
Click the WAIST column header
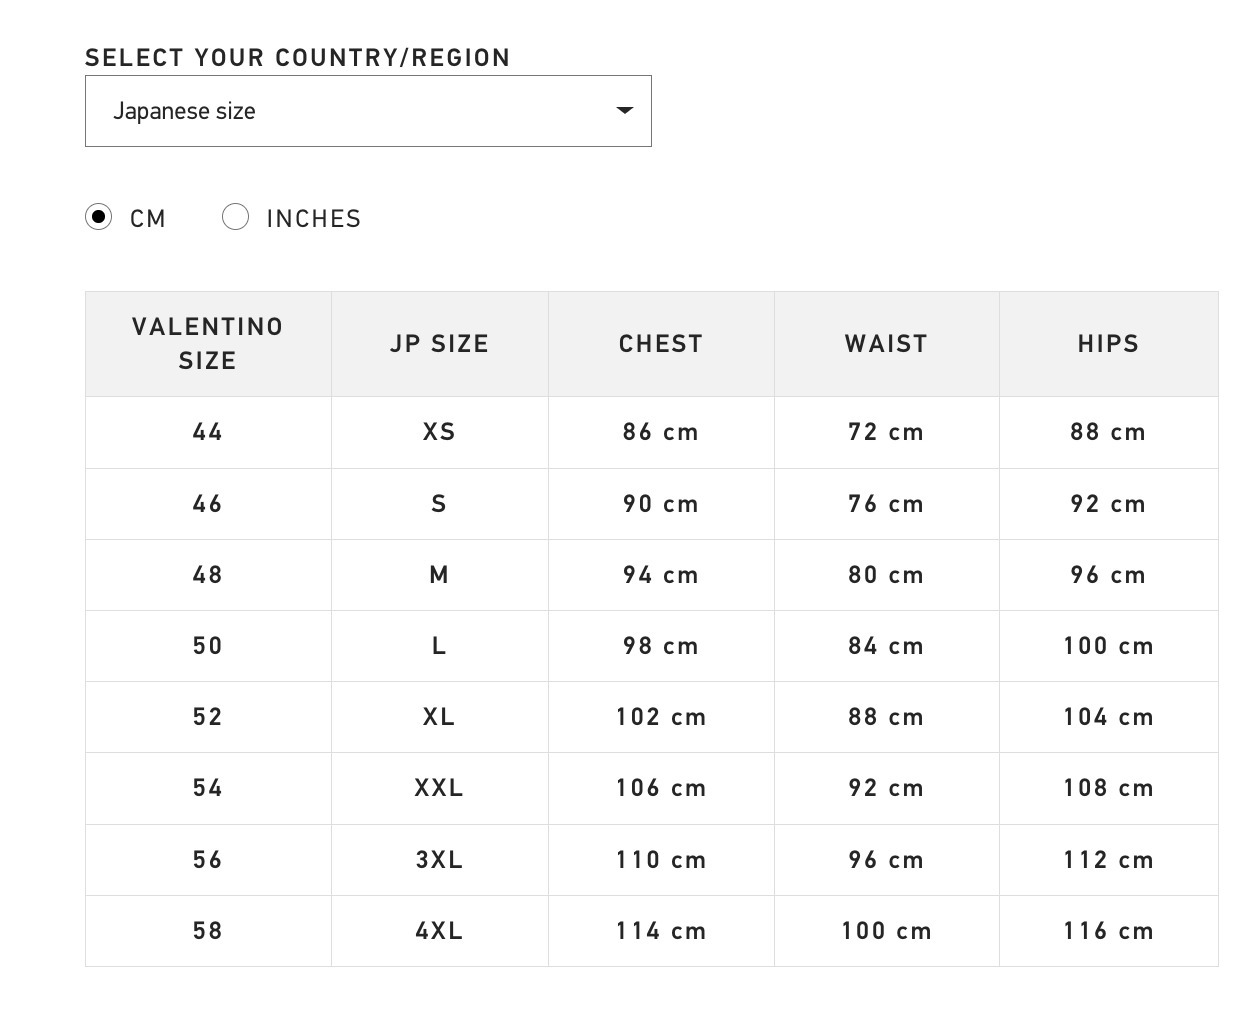click(887, 344)
